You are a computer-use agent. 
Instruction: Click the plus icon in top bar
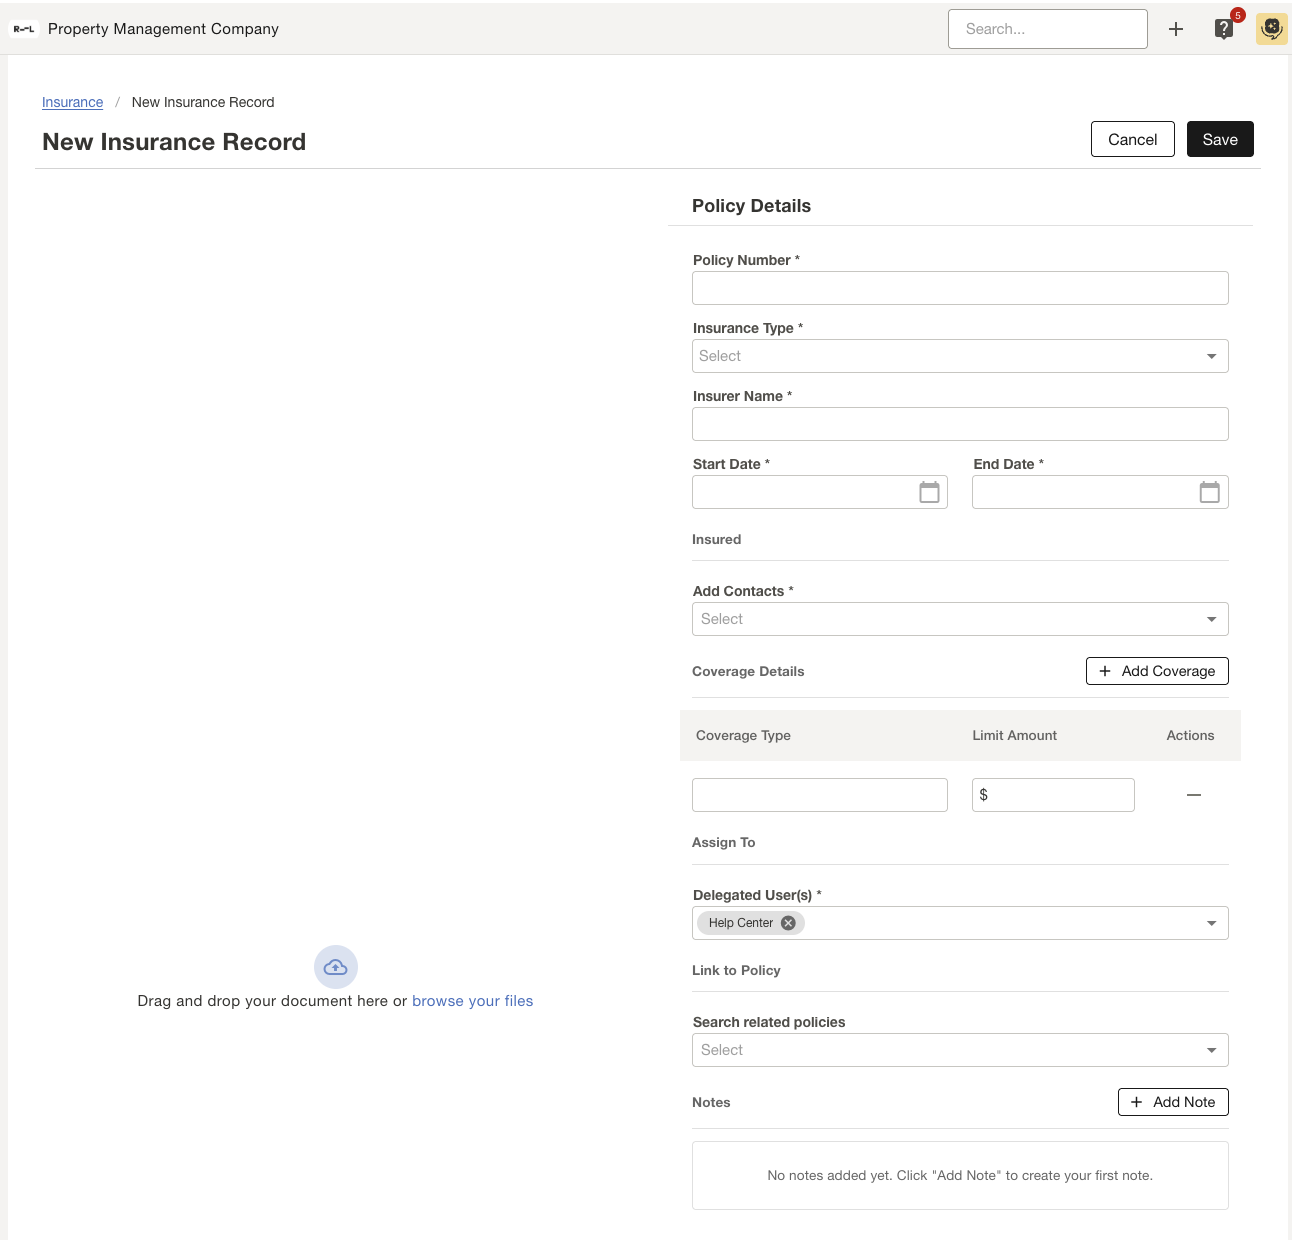1176,29
